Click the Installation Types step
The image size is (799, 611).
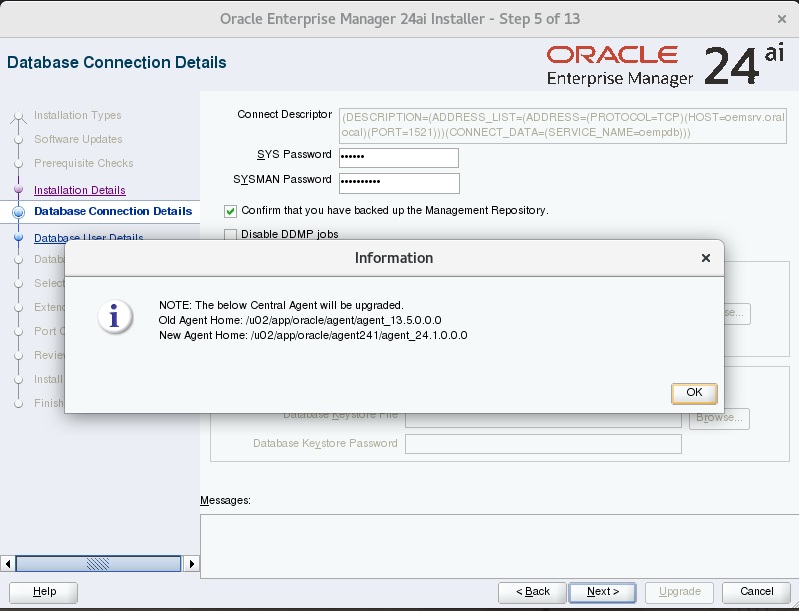(77, 115)
